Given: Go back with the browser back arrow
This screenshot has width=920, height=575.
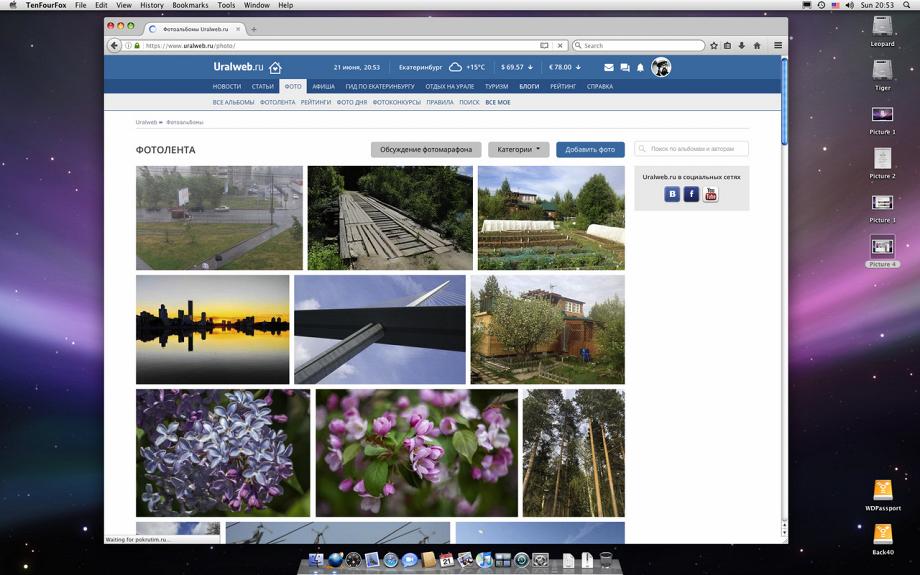Looking at the screenshot, I should 114,45.
